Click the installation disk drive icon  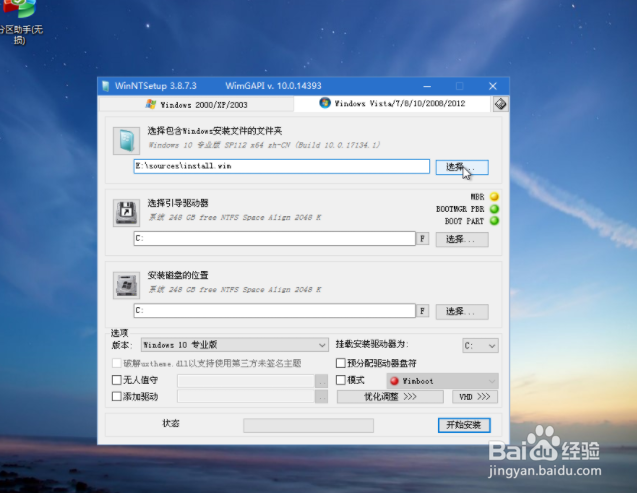pyautogui.click(x=126, y=285)
